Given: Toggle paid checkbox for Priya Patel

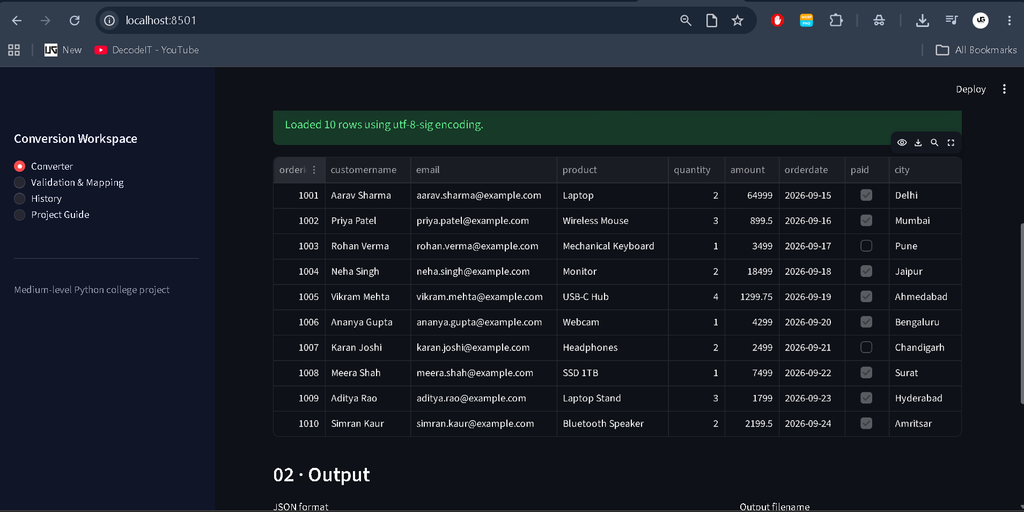Looking at the screenshot, I should (x=866, y=221).
